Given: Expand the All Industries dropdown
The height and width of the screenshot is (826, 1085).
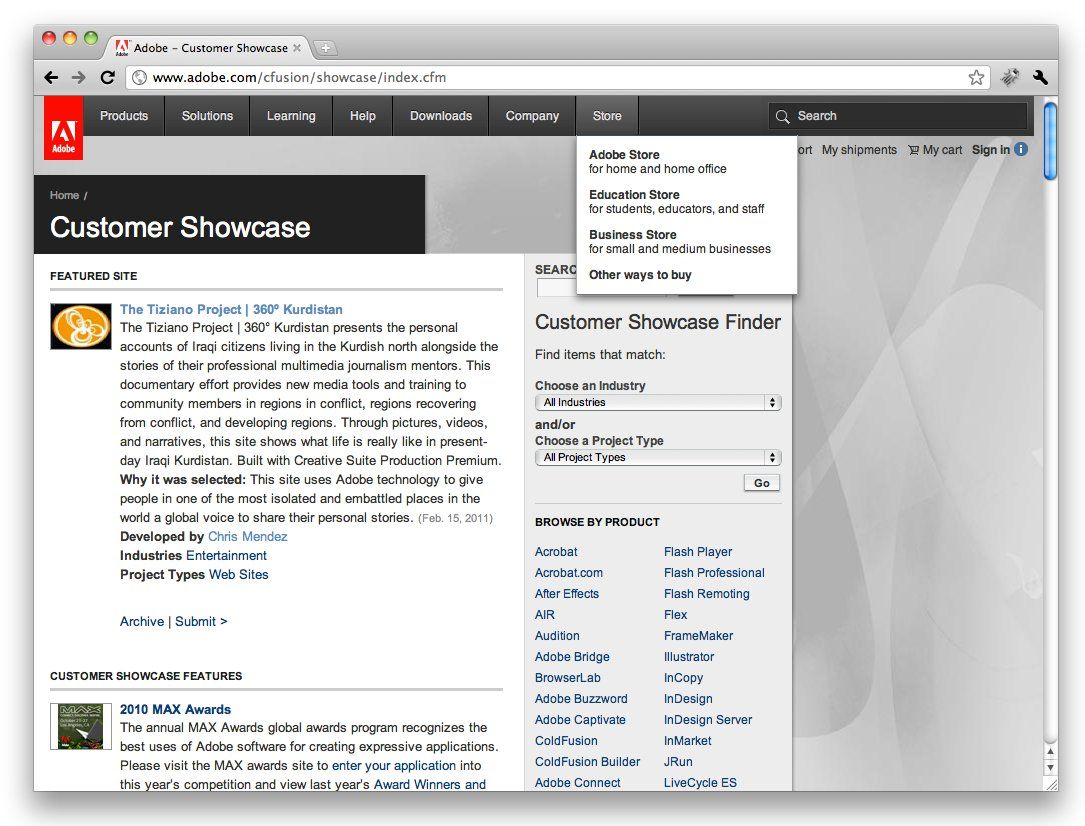Looking at the screenshot, I should coord(658,402).
